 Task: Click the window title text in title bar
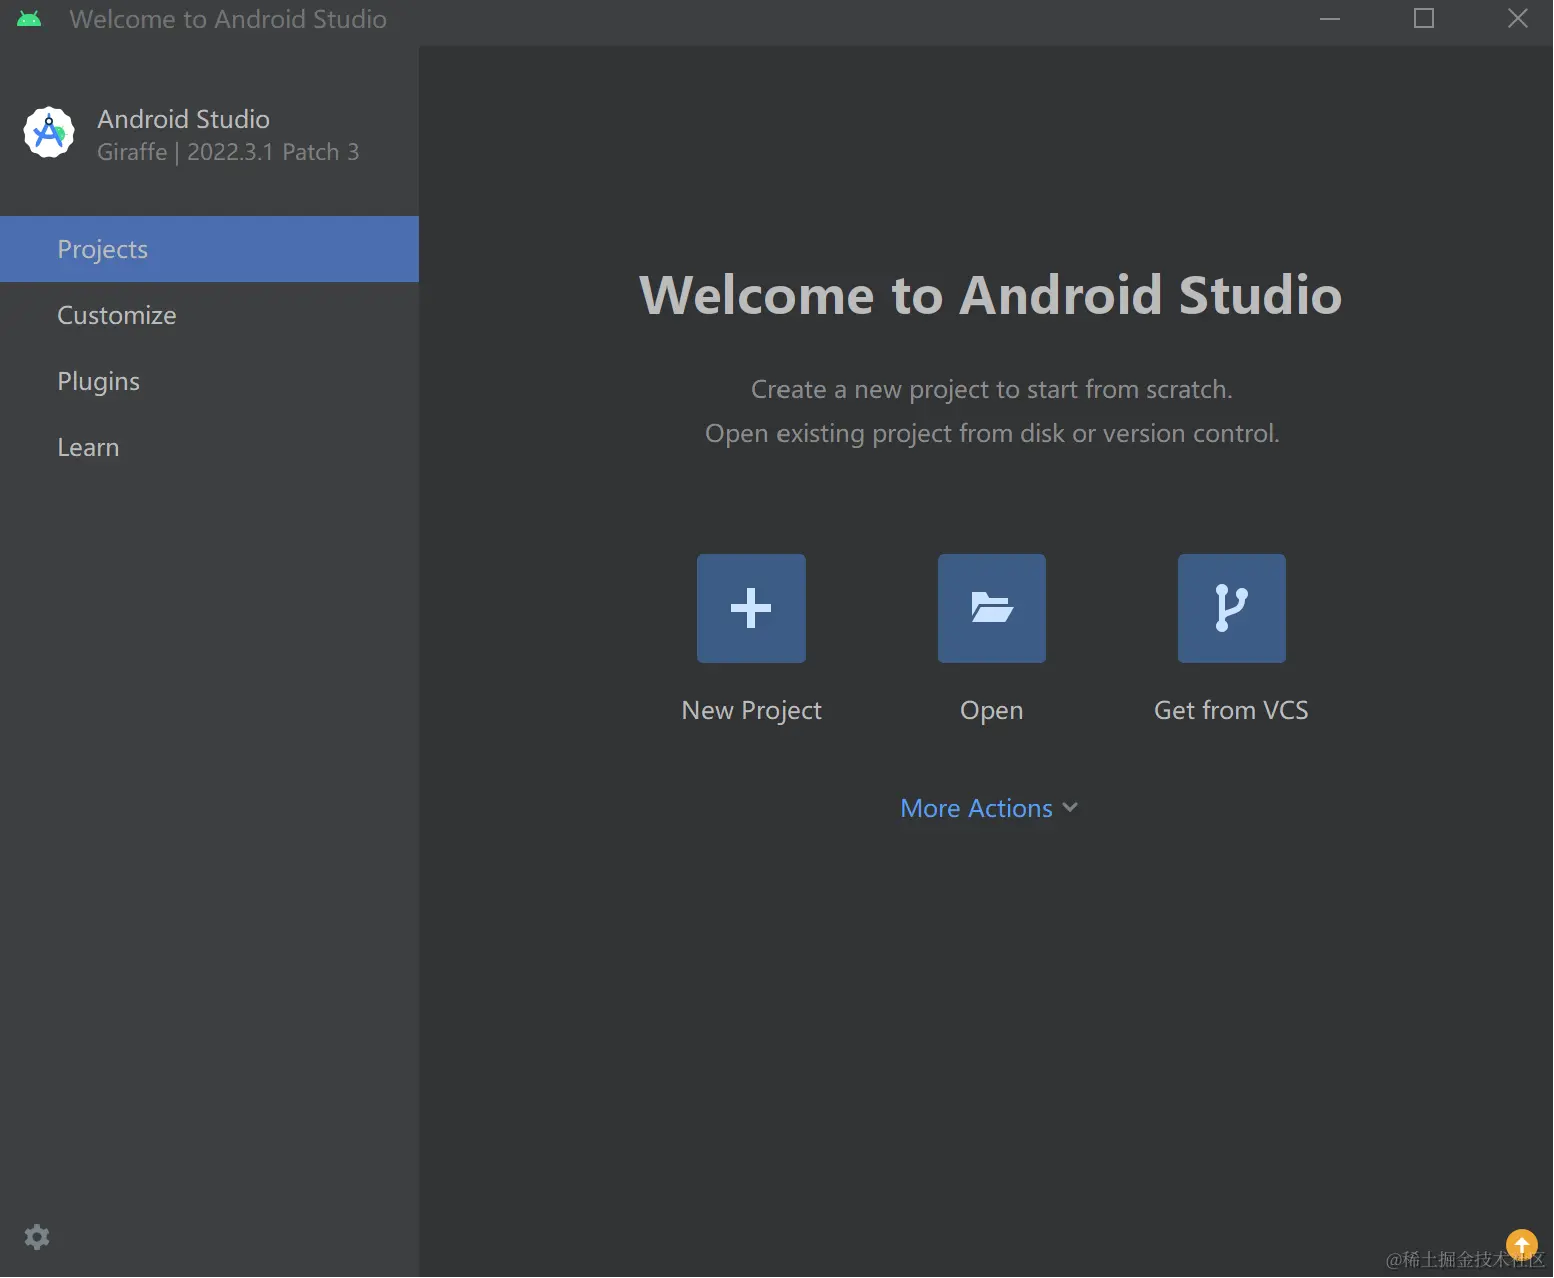pos(228,19)
